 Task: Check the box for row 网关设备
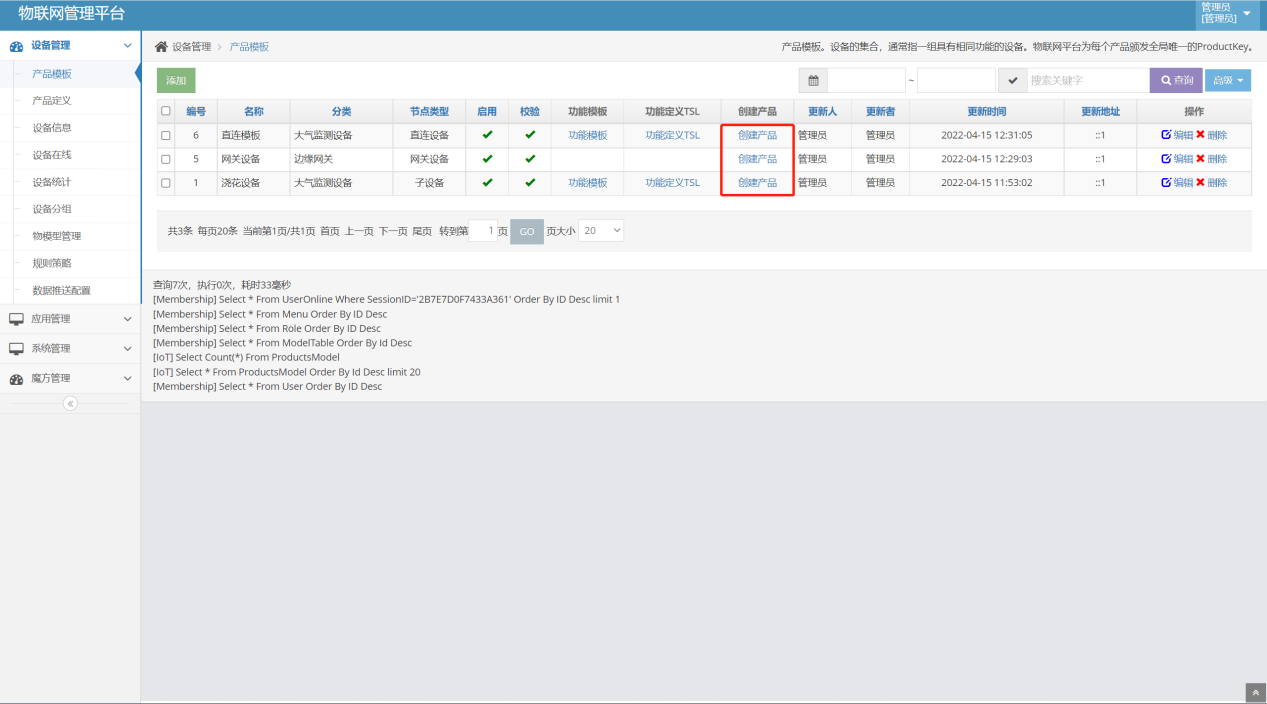click(166, 159)
